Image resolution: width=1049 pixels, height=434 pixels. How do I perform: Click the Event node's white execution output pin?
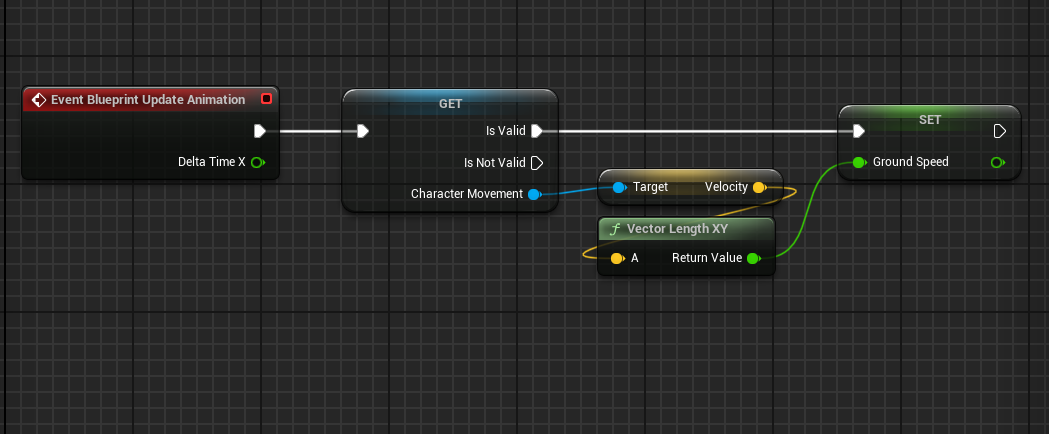260,131
